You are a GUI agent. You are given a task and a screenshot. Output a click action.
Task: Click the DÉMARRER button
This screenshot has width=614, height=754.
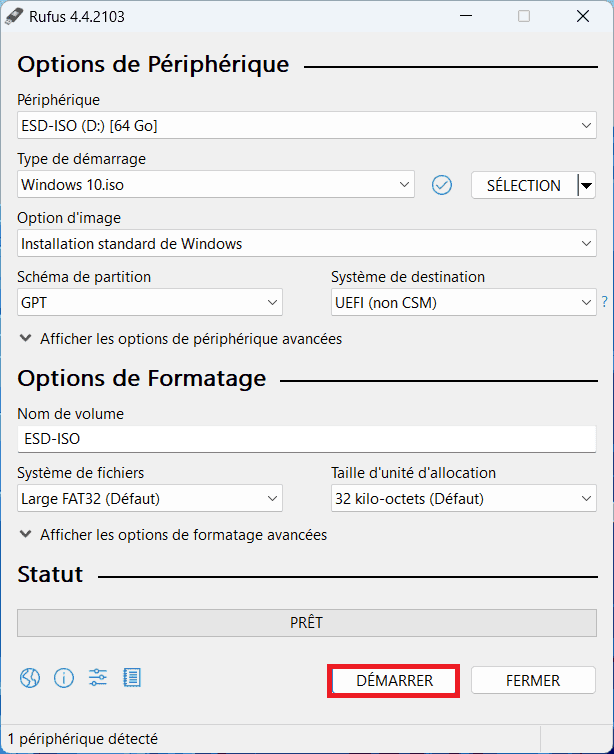[x=394, y=680]
